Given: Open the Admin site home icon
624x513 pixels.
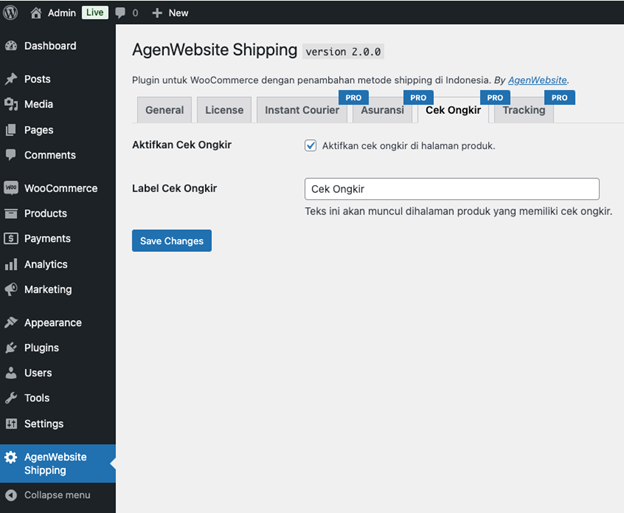Looking at the screenshot, I should point(37,13).
